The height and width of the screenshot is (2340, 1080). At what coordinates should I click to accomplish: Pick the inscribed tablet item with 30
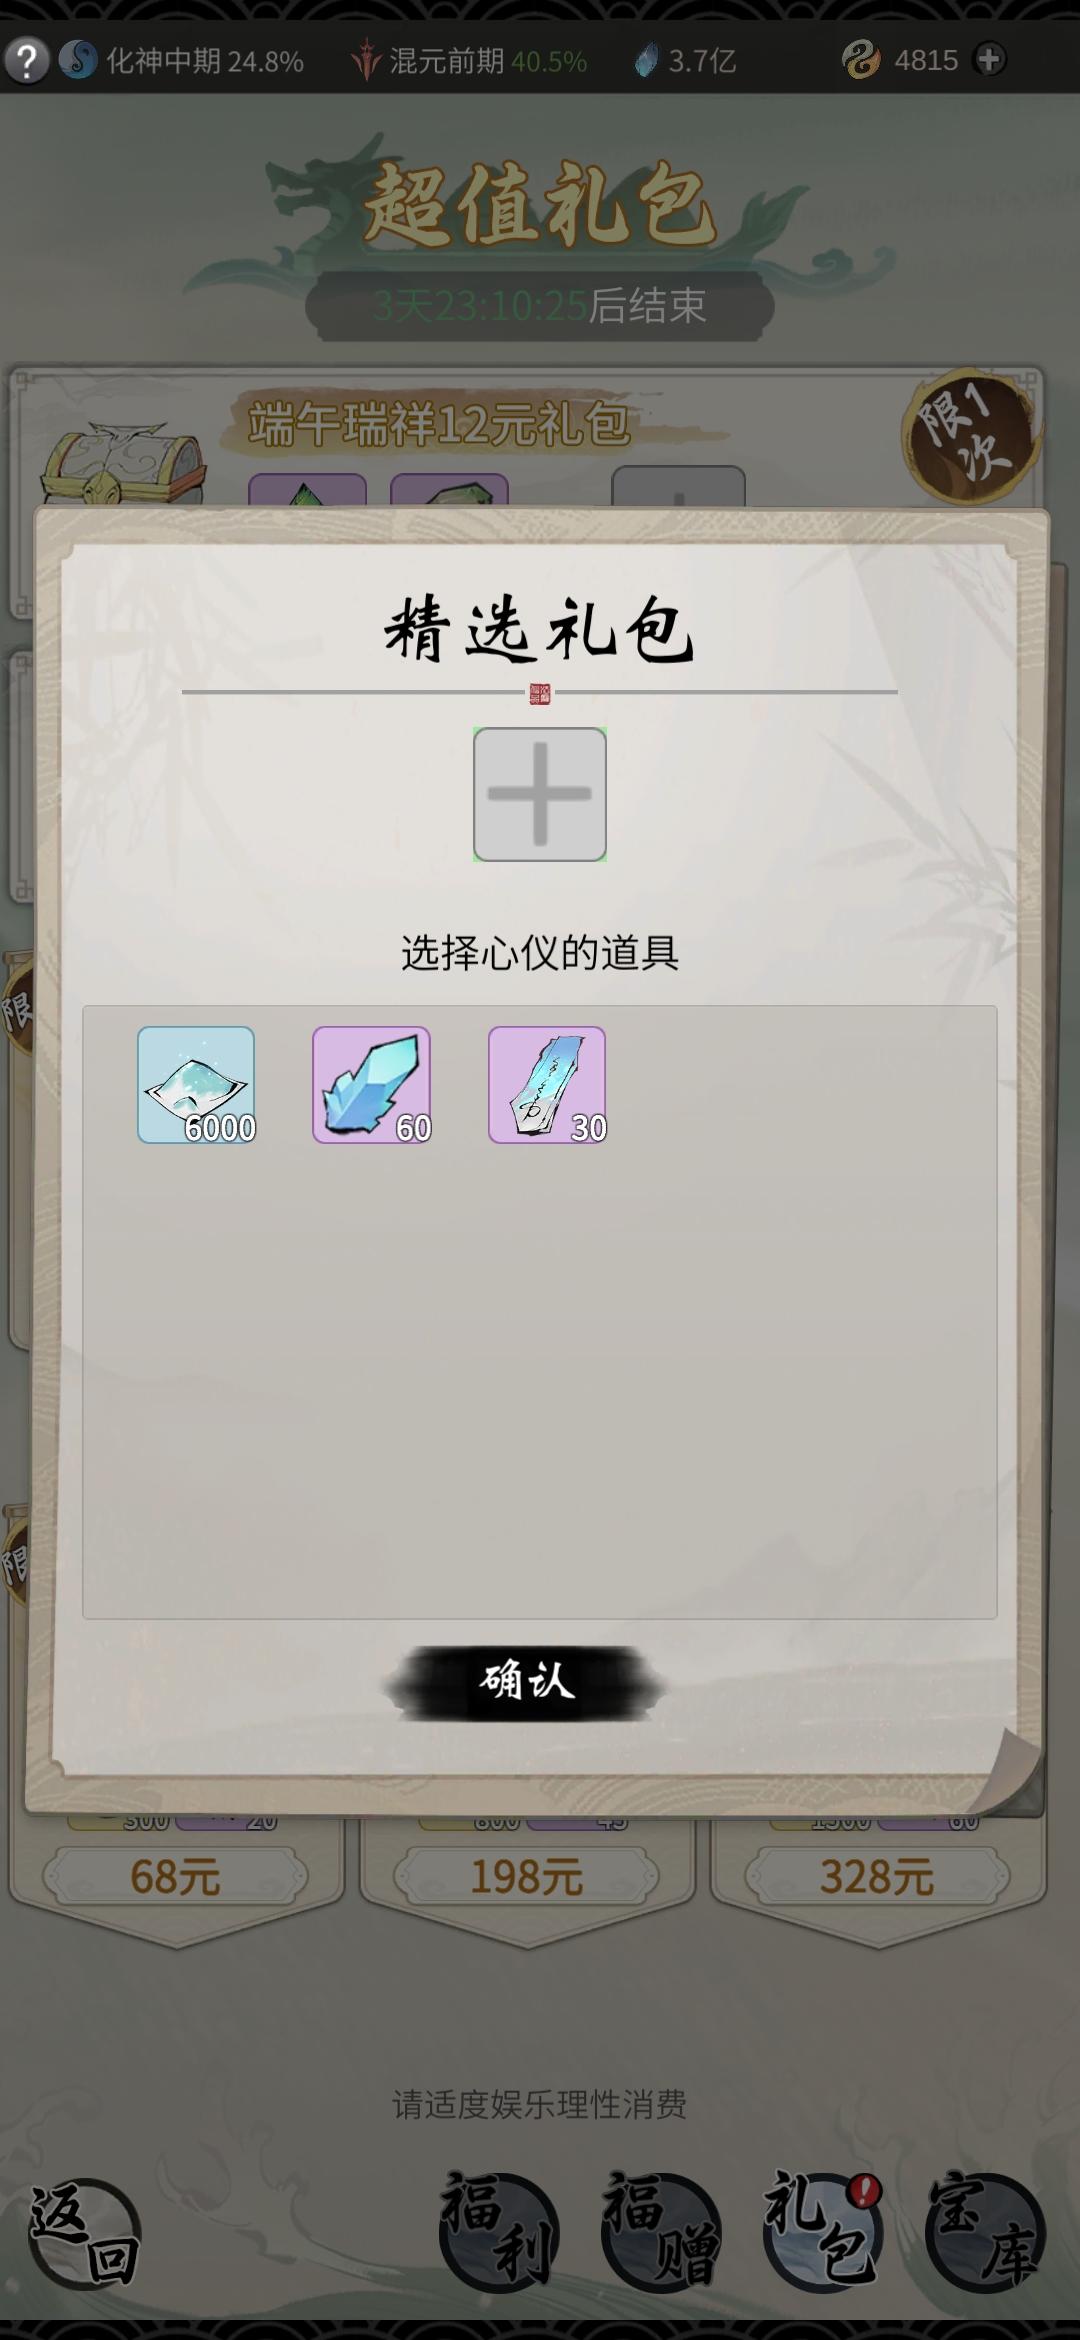coord(547,1085)
